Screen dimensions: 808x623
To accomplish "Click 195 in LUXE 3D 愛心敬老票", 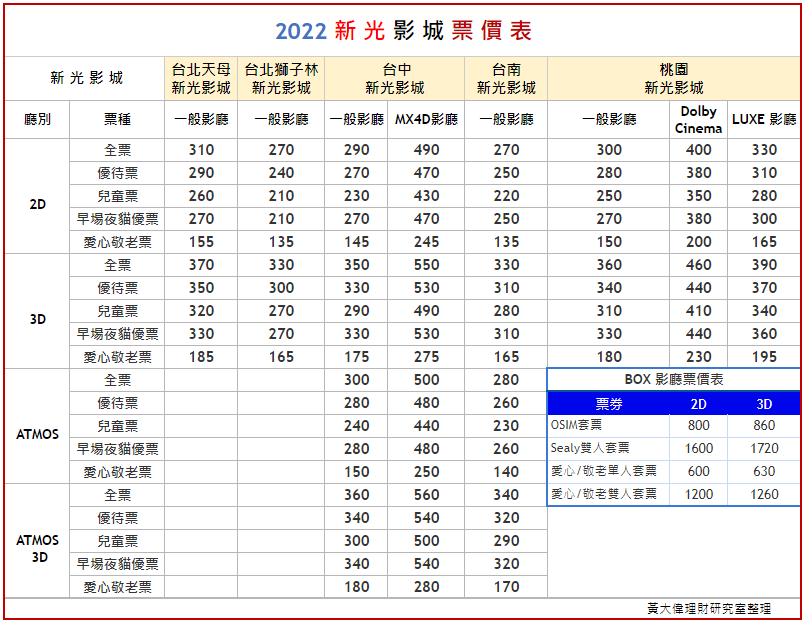I will click(x=764, y=357).
